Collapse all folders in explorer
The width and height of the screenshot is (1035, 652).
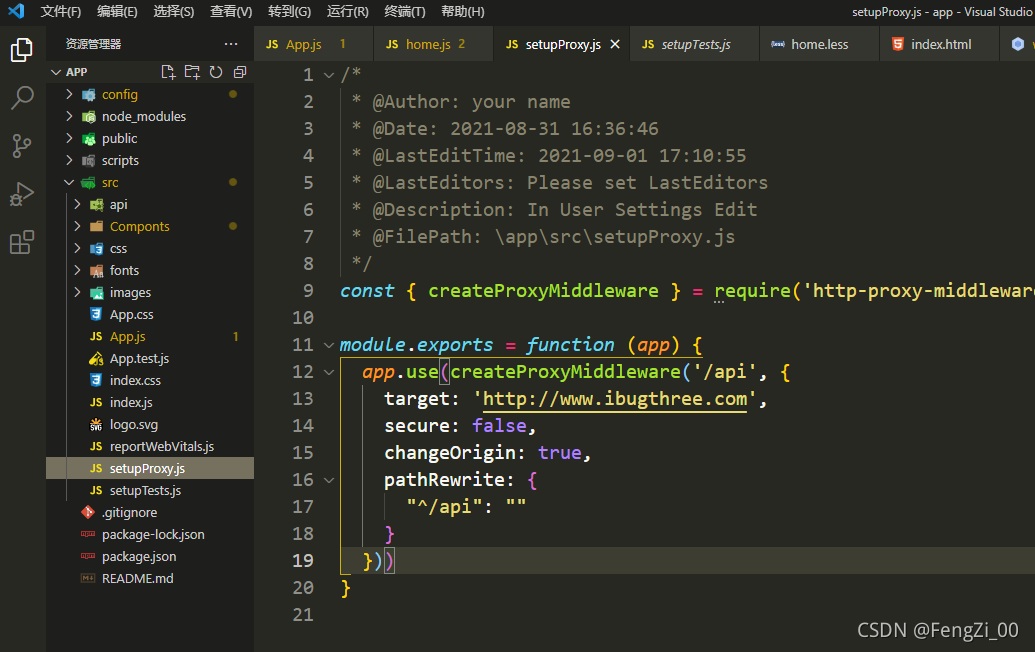pos(240,72)
